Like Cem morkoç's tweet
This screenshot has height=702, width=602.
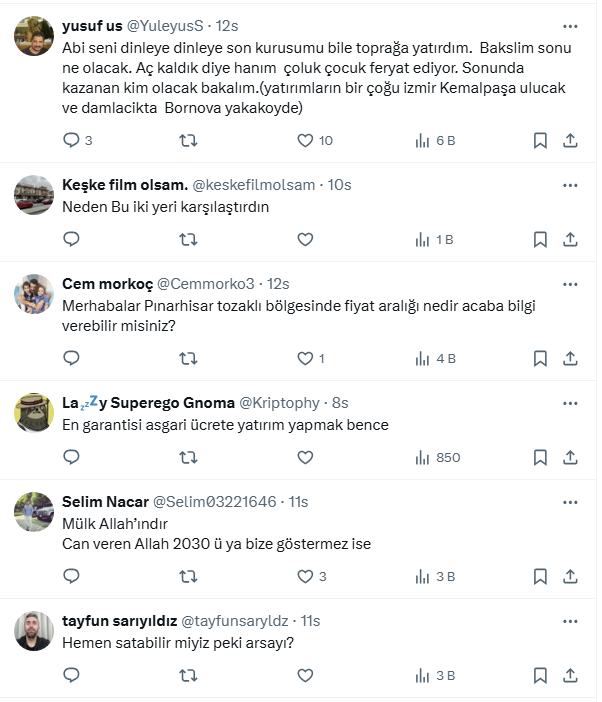(306, 358)
